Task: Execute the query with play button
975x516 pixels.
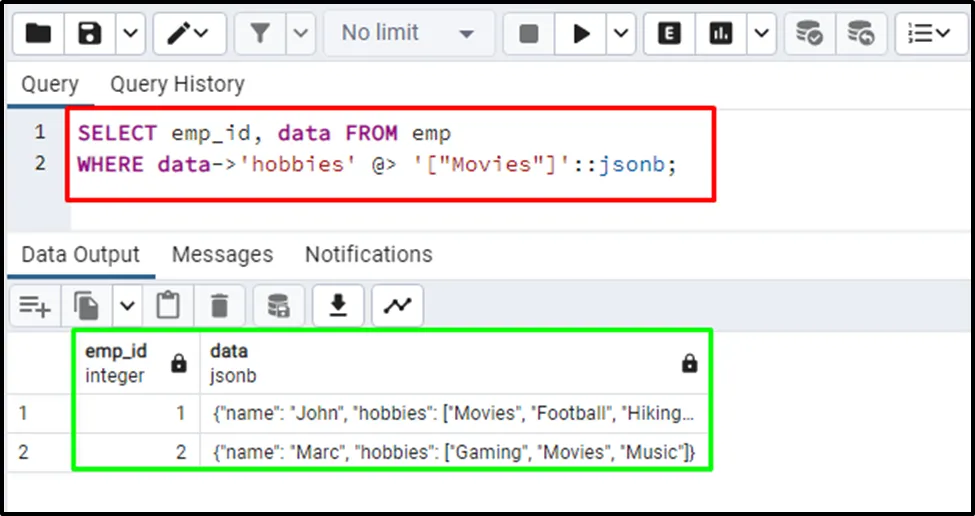Action: (x=581, y=34)
